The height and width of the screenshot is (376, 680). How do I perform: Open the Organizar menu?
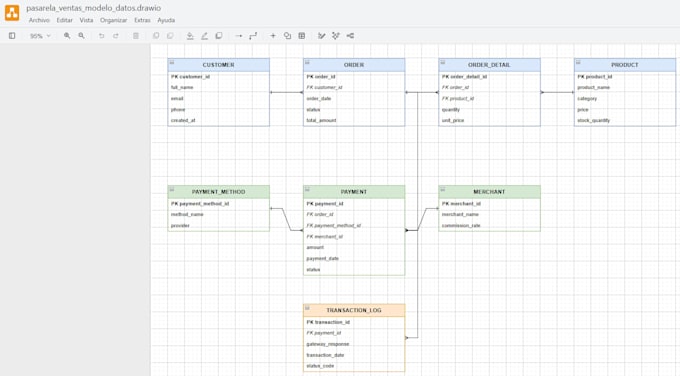pos(114,20)
